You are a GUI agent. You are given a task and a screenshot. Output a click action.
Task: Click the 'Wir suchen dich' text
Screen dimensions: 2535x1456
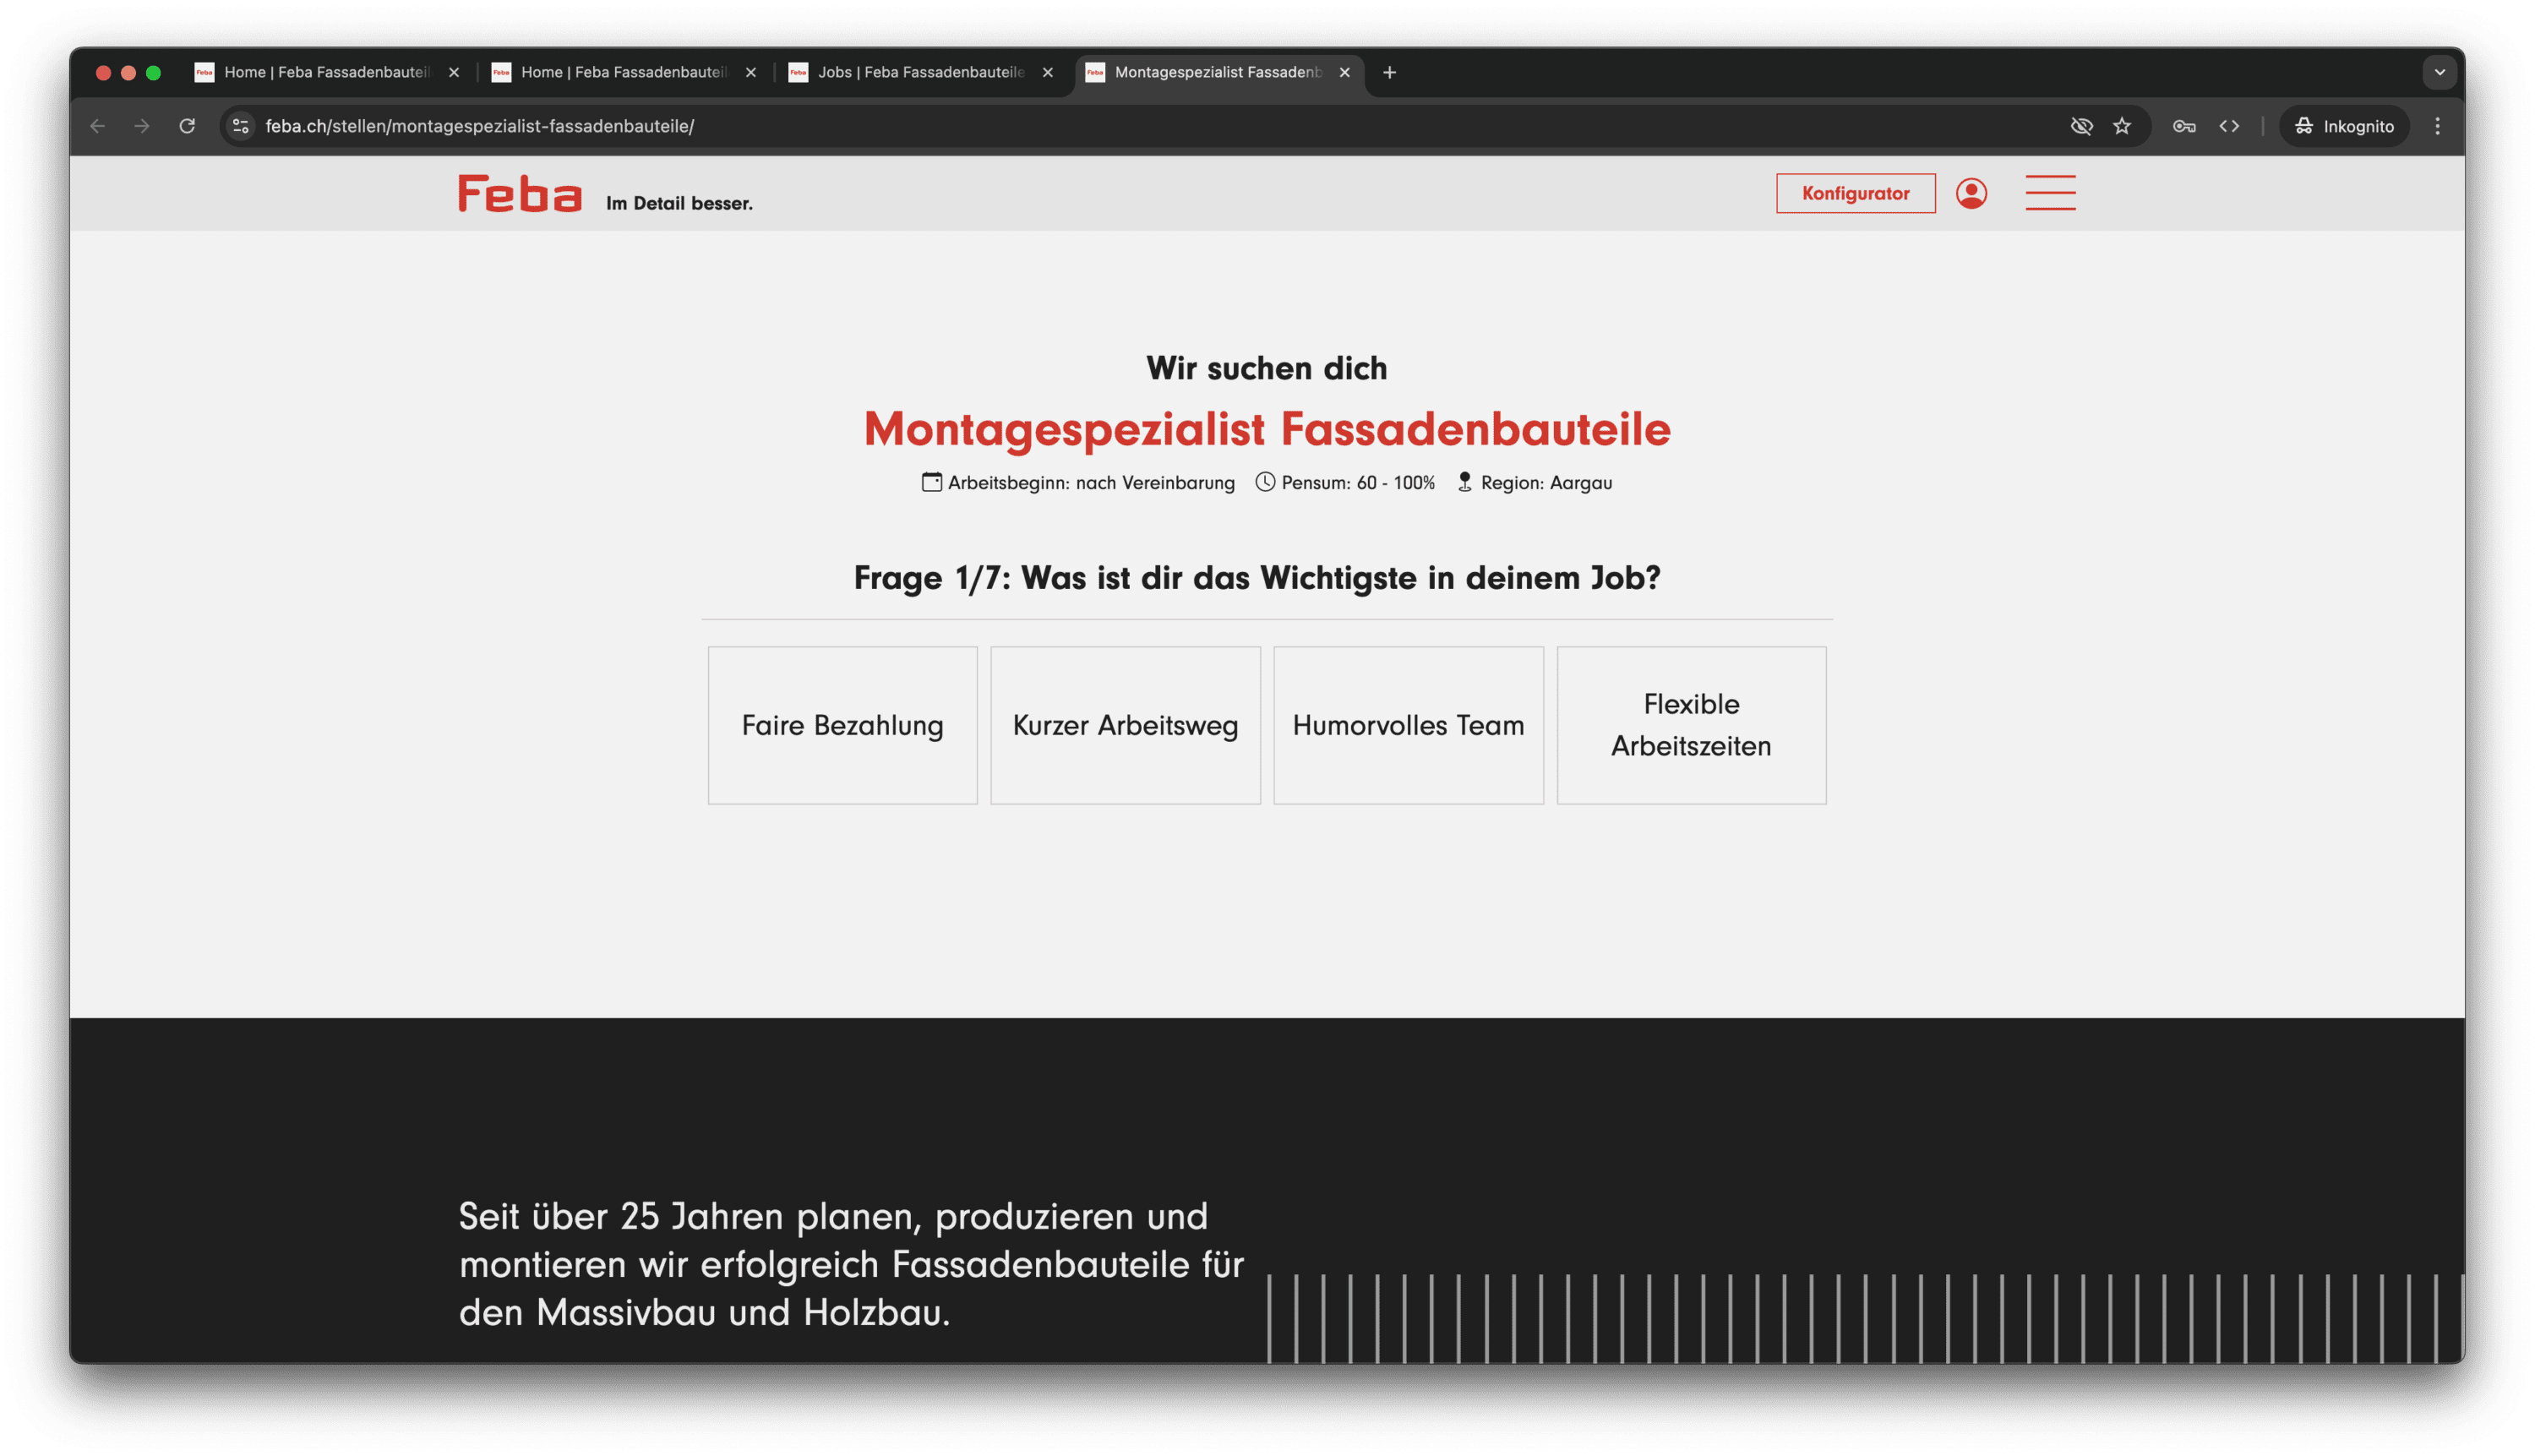pyautogui.click(x=1267, y=368)
